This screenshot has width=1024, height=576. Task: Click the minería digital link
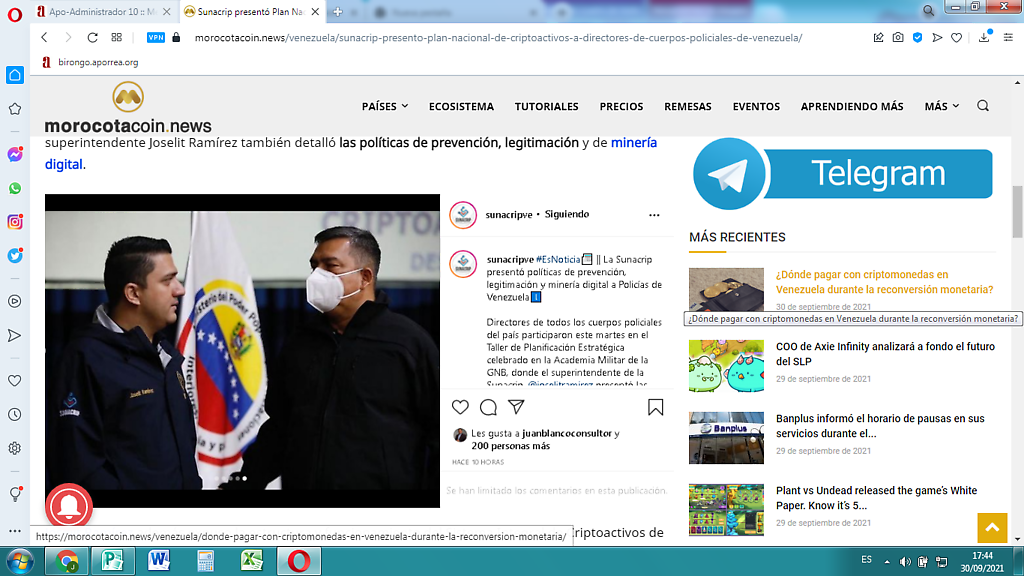[x=633, y=143]
